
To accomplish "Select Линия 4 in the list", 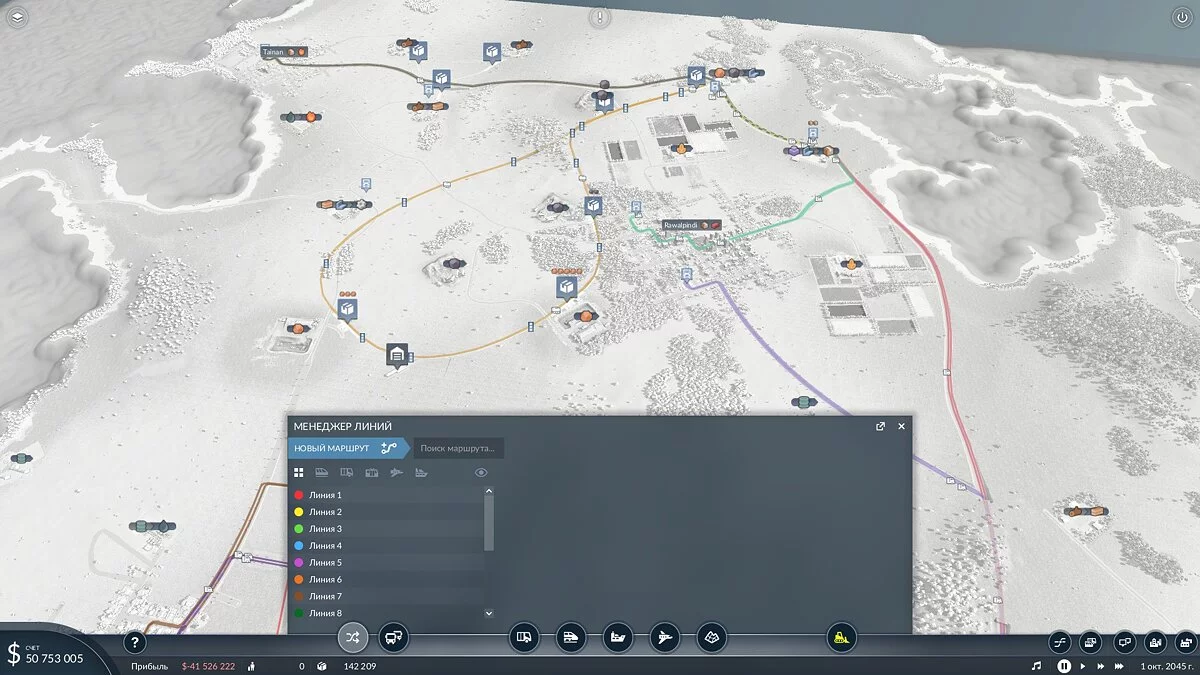I will [387, 546].
